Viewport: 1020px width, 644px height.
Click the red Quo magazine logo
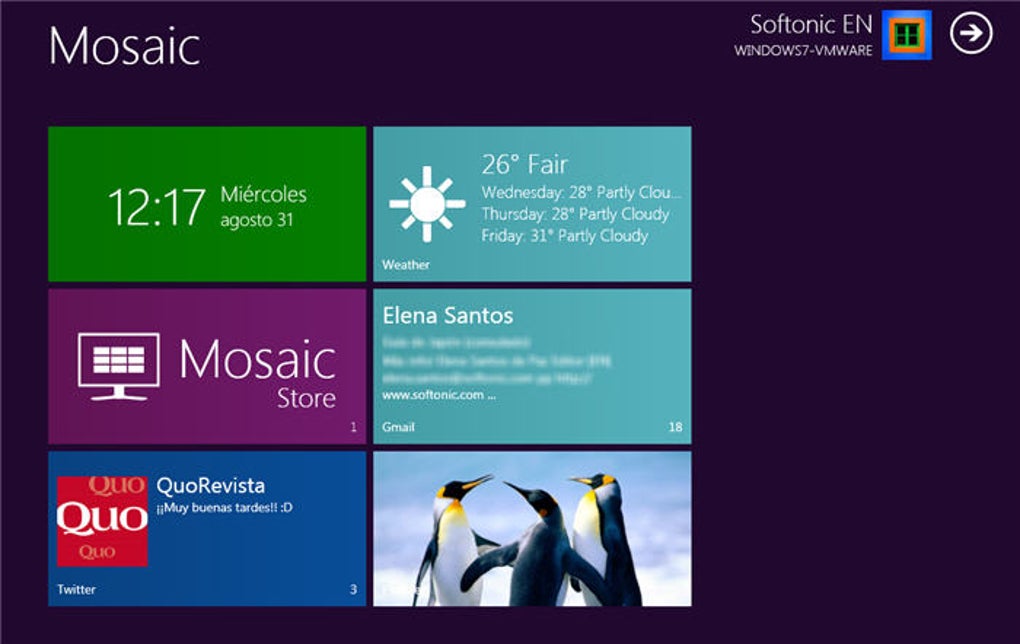click(x=102, y=521)
